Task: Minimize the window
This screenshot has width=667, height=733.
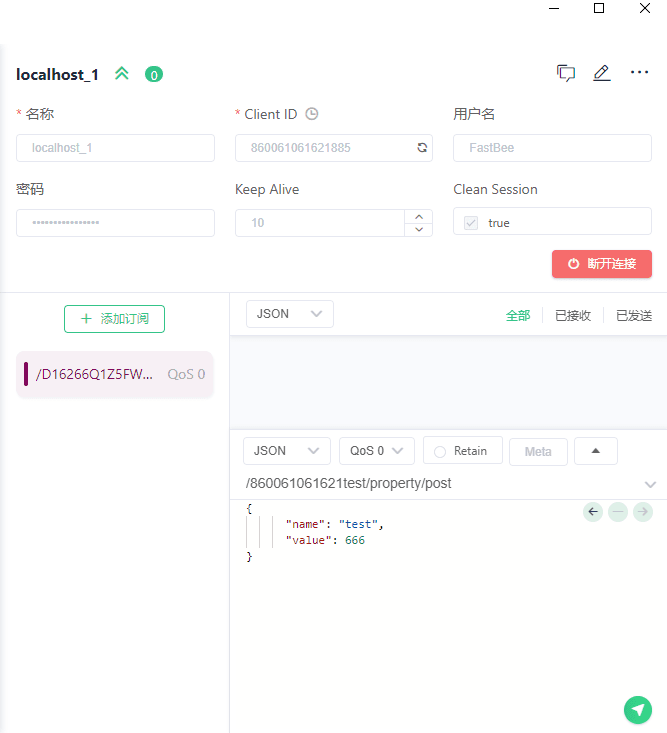Action: click(554, 8)
